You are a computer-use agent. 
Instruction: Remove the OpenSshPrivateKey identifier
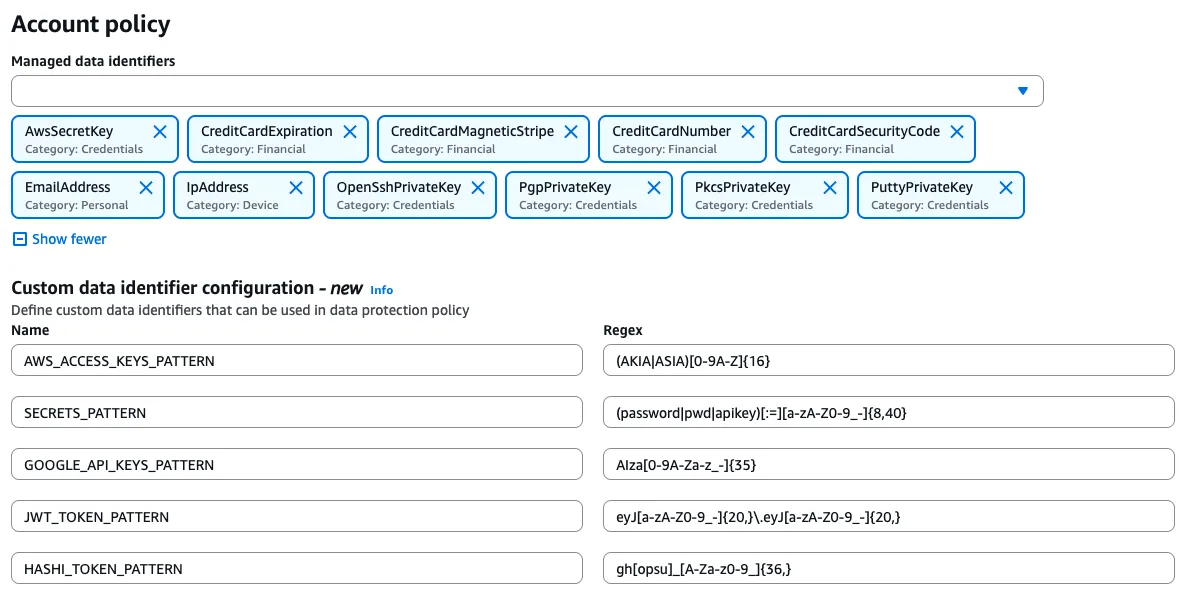(478, 187)
